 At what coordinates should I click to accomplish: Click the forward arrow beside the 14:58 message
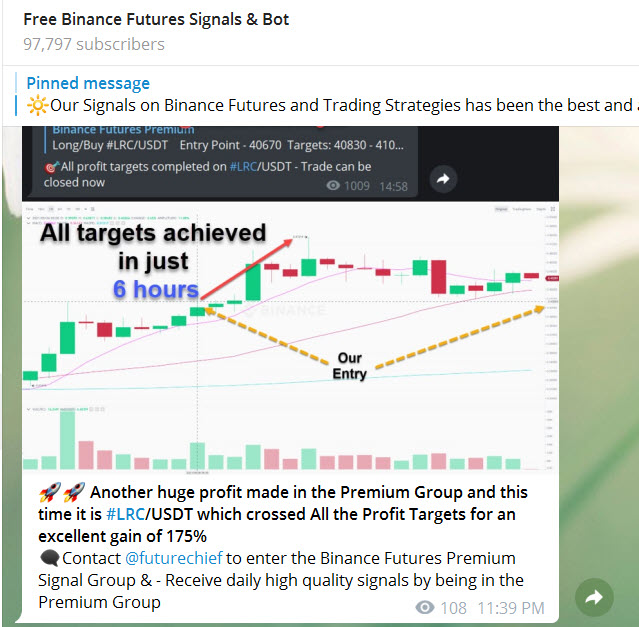pyautogui.click(x=443, y=179)
